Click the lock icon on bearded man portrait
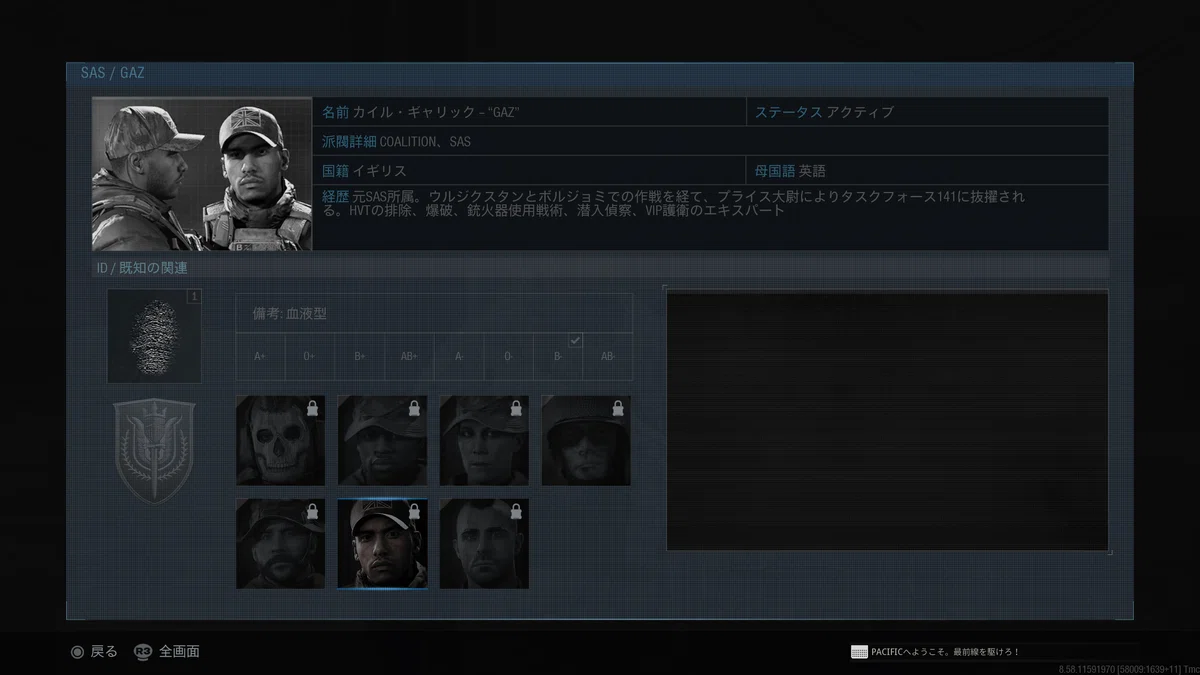The width and height of the screenshot is (1200, 675). coord(312,512)
